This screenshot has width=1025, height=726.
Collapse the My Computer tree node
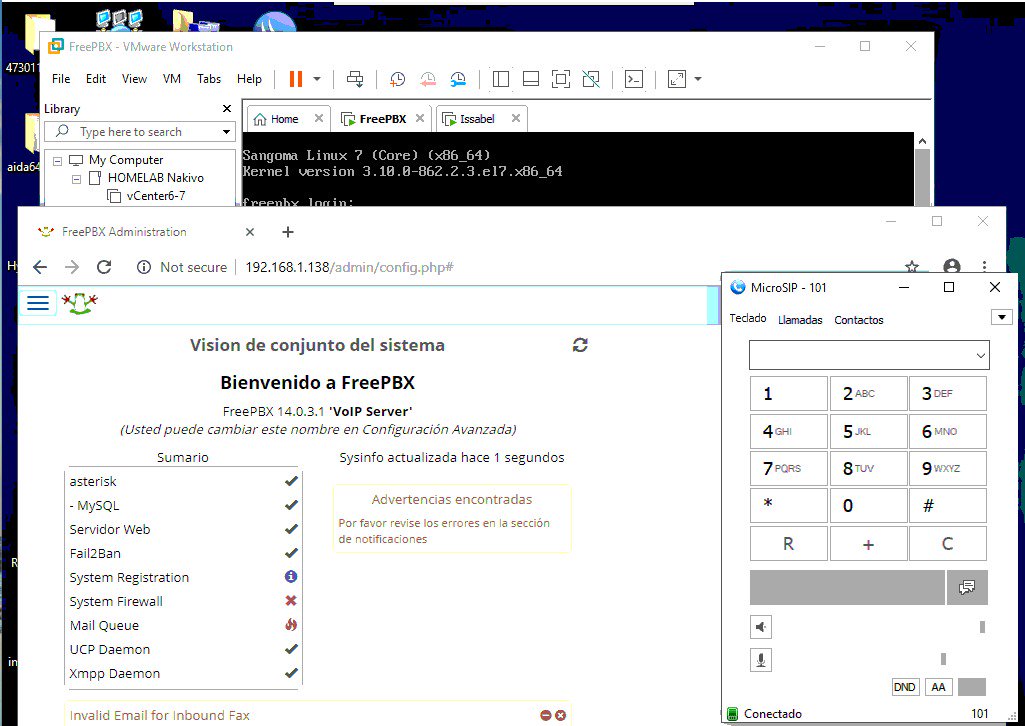tap(58, 160)
